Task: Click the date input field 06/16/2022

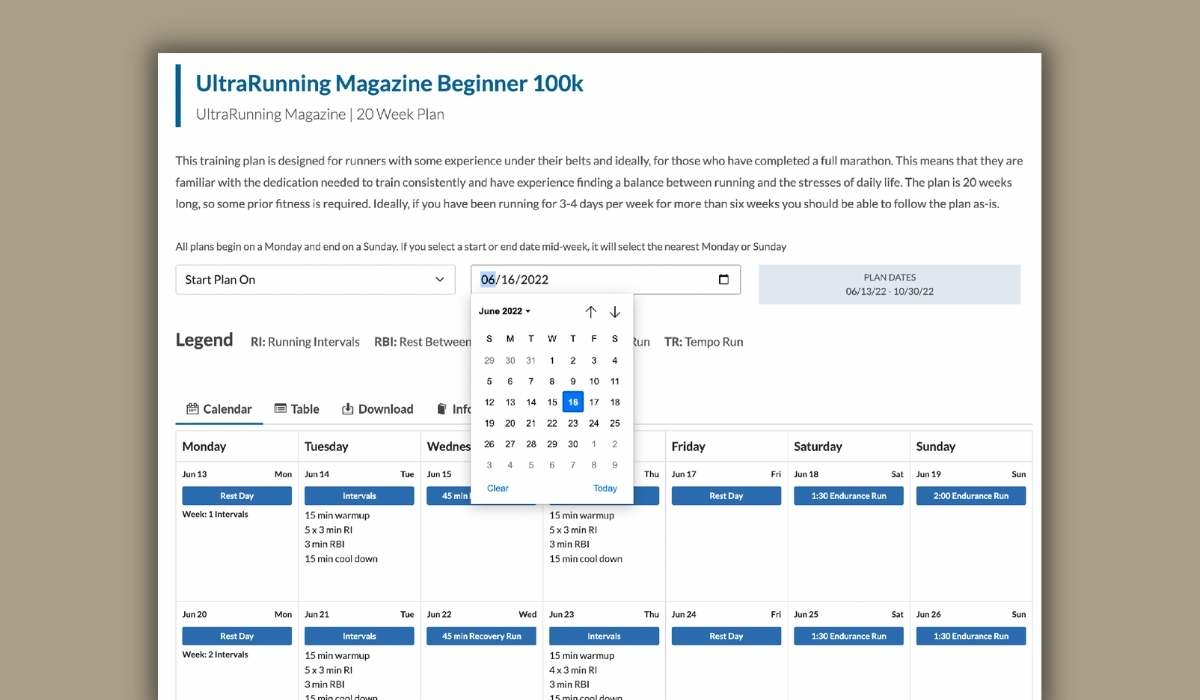Action: pyautogui.click(x=606, y=280)
